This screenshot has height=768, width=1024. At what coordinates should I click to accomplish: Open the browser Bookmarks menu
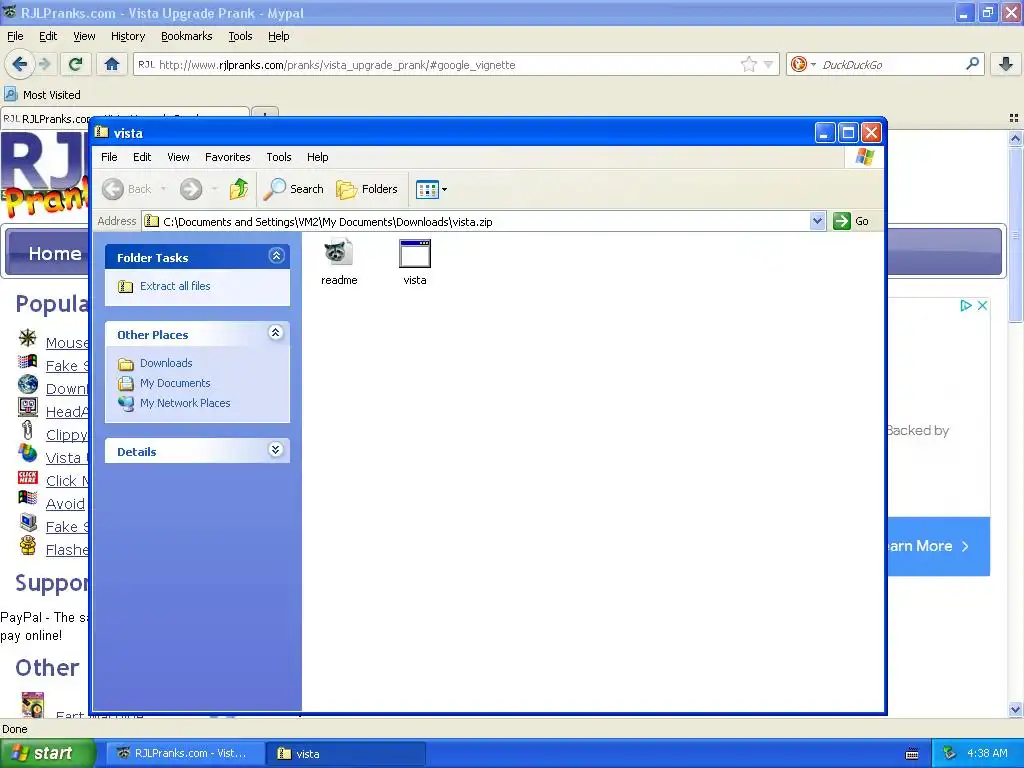(187, 36)
